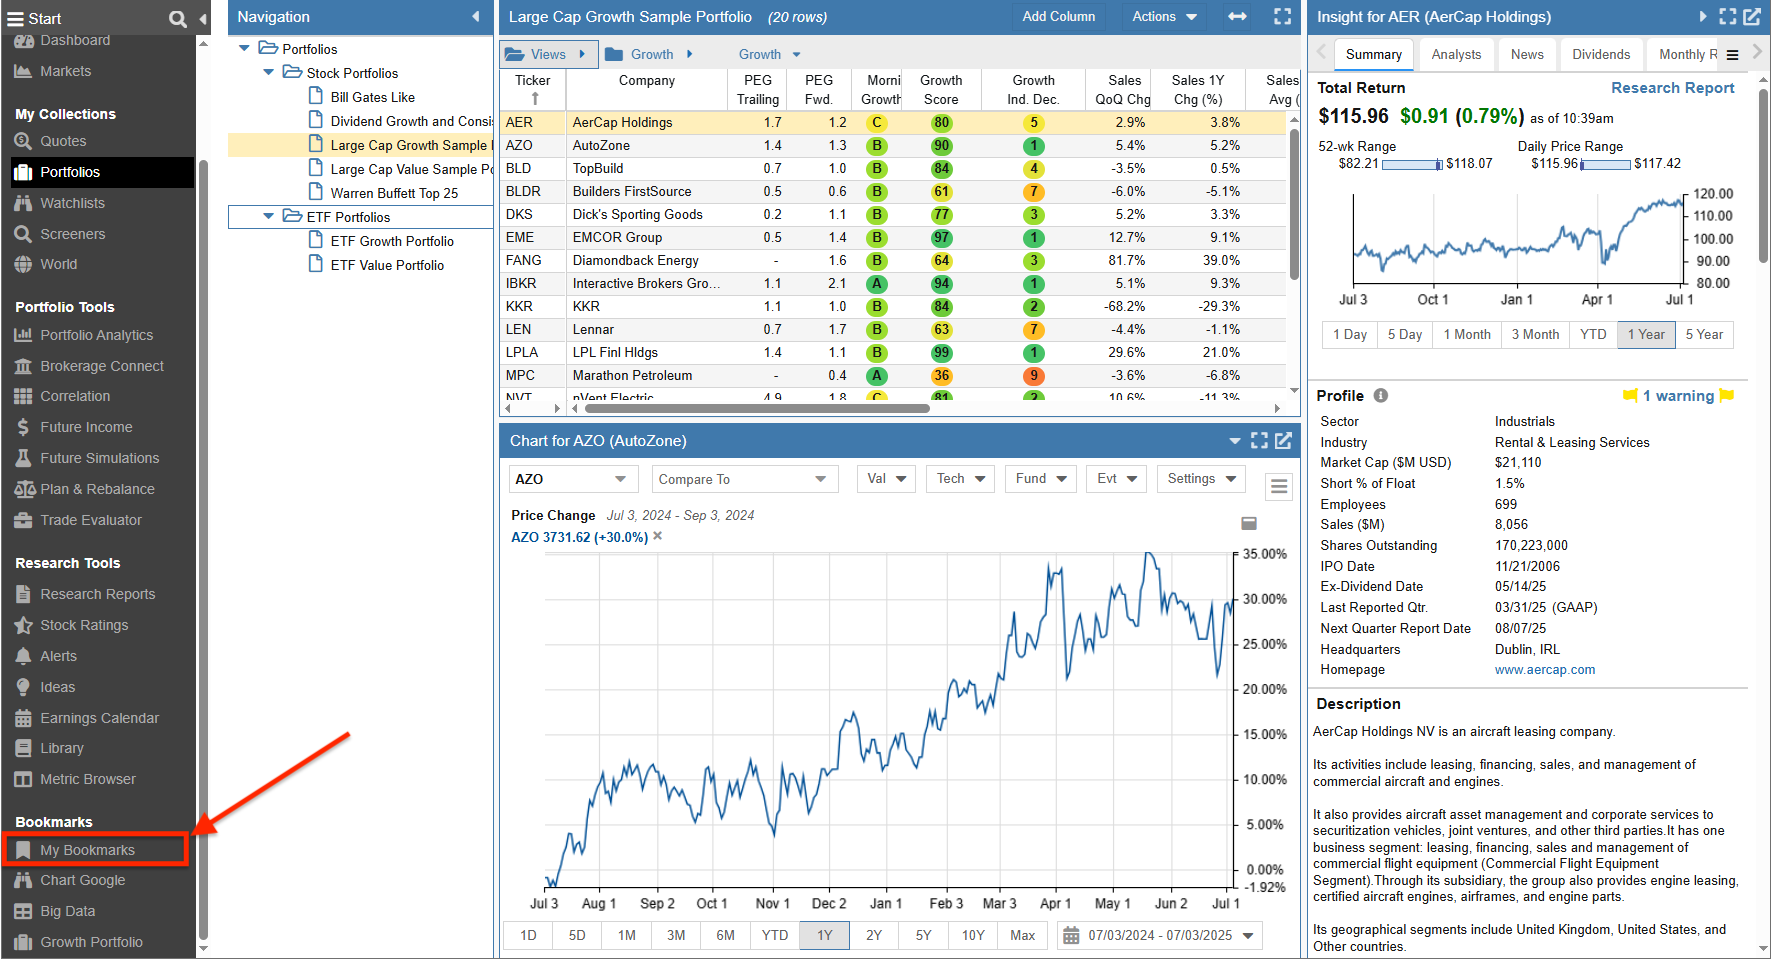
Task: Open the Compare To dropdown
Action: (x=744, y=479)
